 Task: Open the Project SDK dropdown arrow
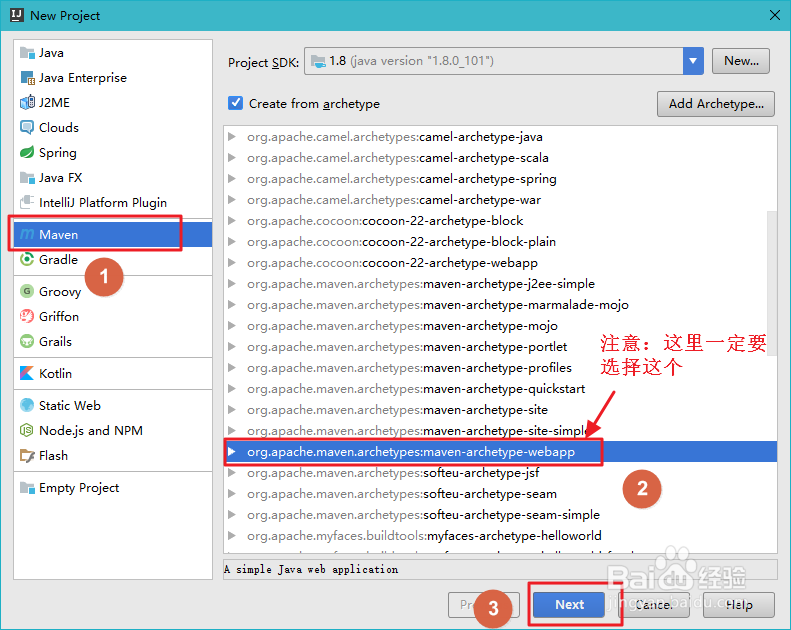tap(693, 61)
